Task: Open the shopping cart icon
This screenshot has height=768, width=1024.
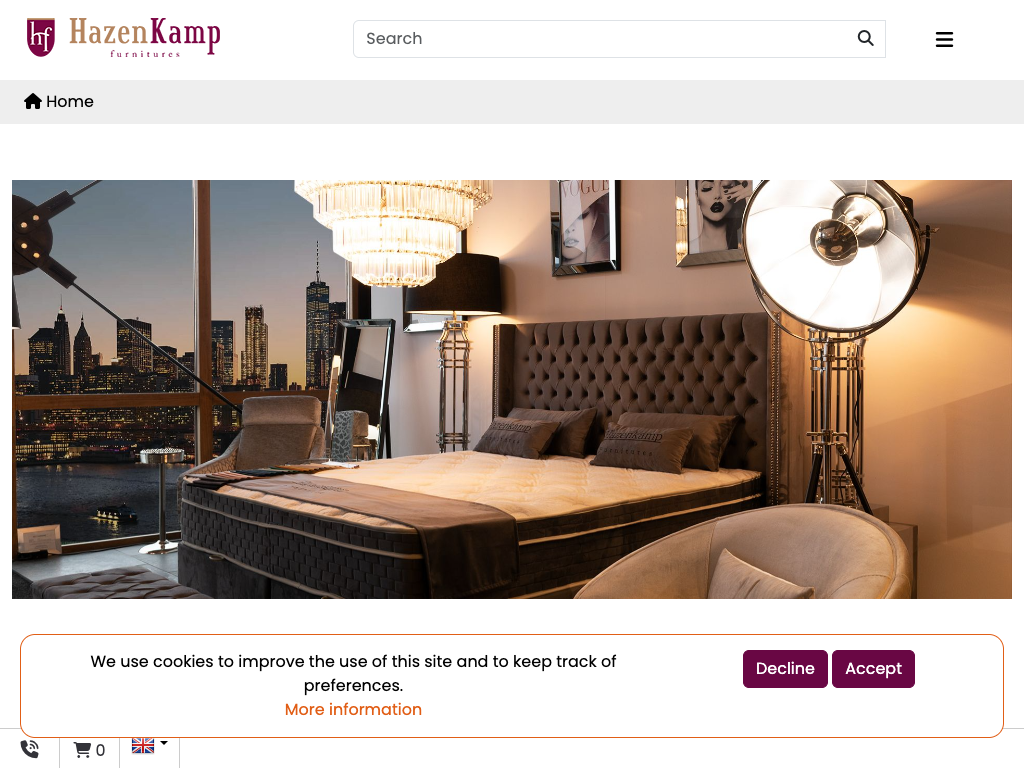Action: tap(82, 749)
